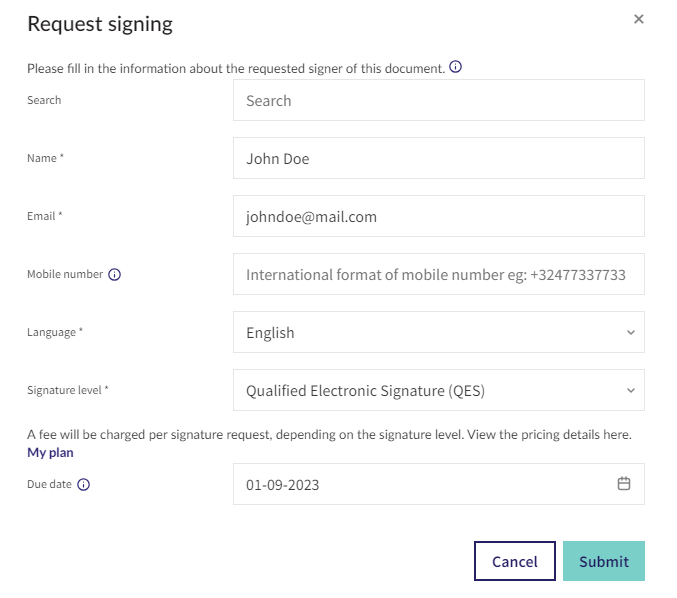Open the My plan link

coord(50,452)
